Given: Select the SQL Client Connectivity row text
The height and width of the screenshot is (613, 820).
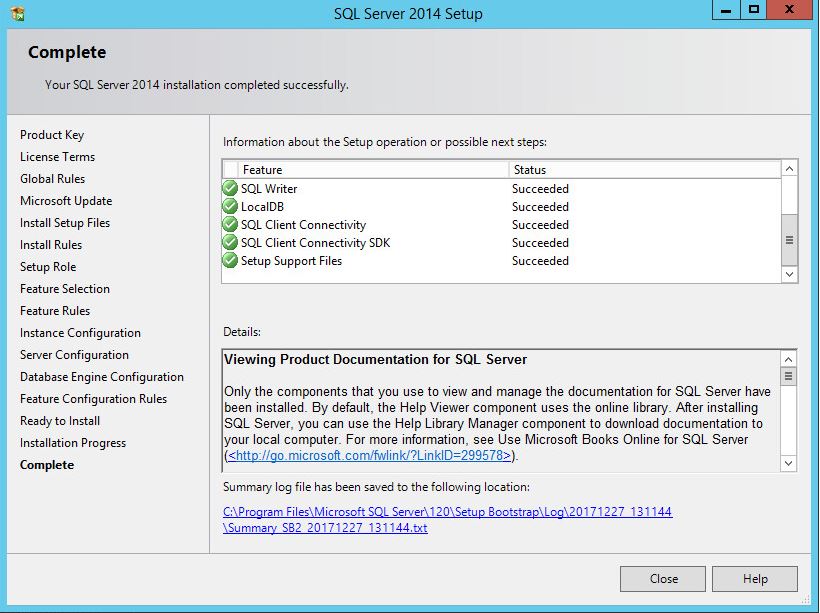Looking at the screenshot, I should [303, 224].
